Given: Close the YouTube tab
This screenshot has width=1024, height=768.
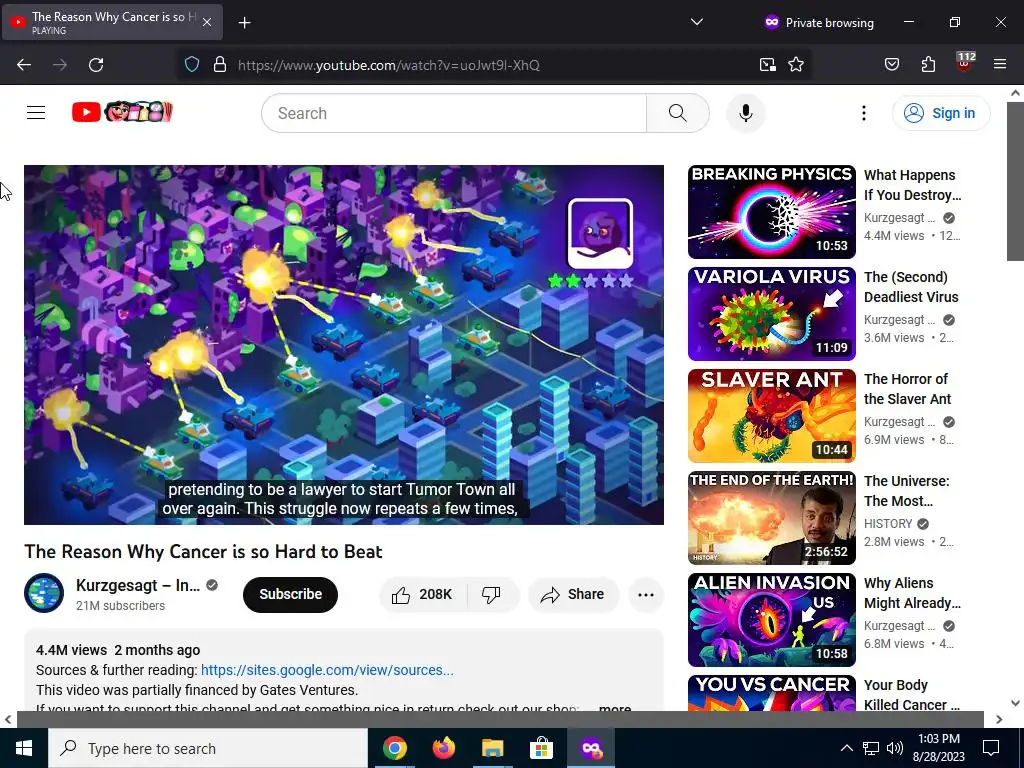Looking at the screenshot, I should point(206,22).
